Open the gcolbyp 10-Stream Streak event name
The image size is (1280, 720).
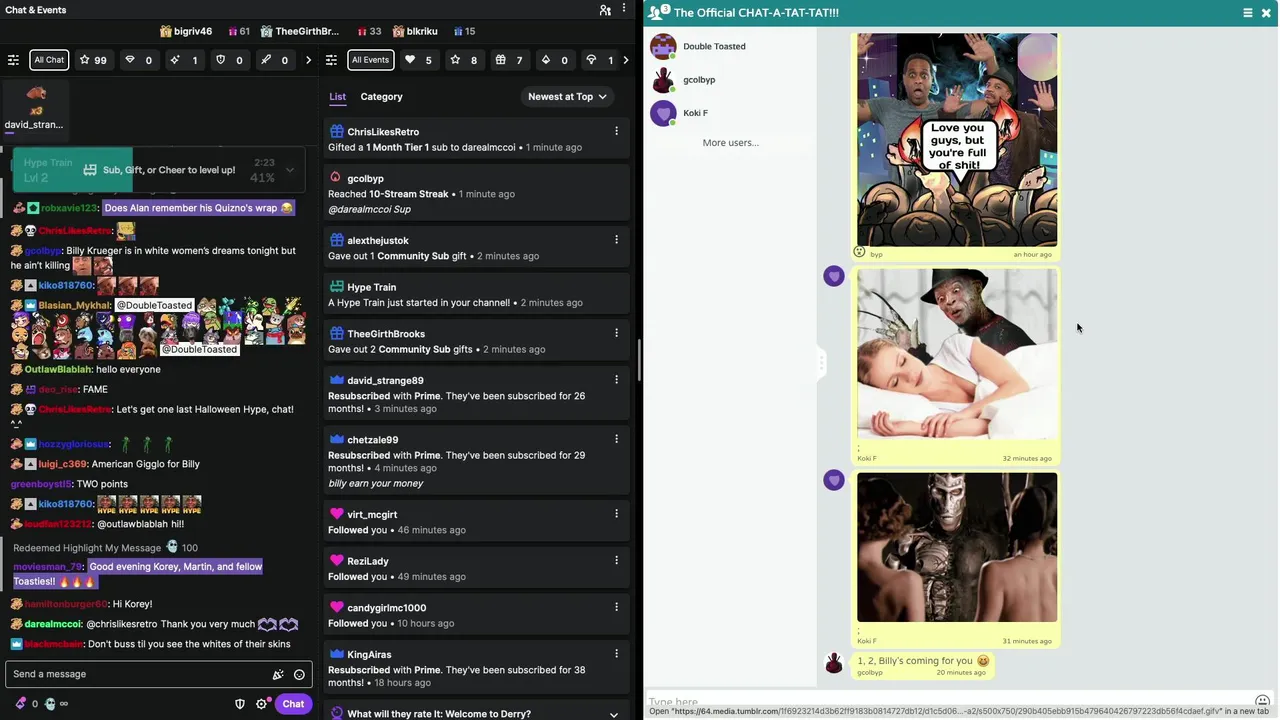tap(365, 178)
